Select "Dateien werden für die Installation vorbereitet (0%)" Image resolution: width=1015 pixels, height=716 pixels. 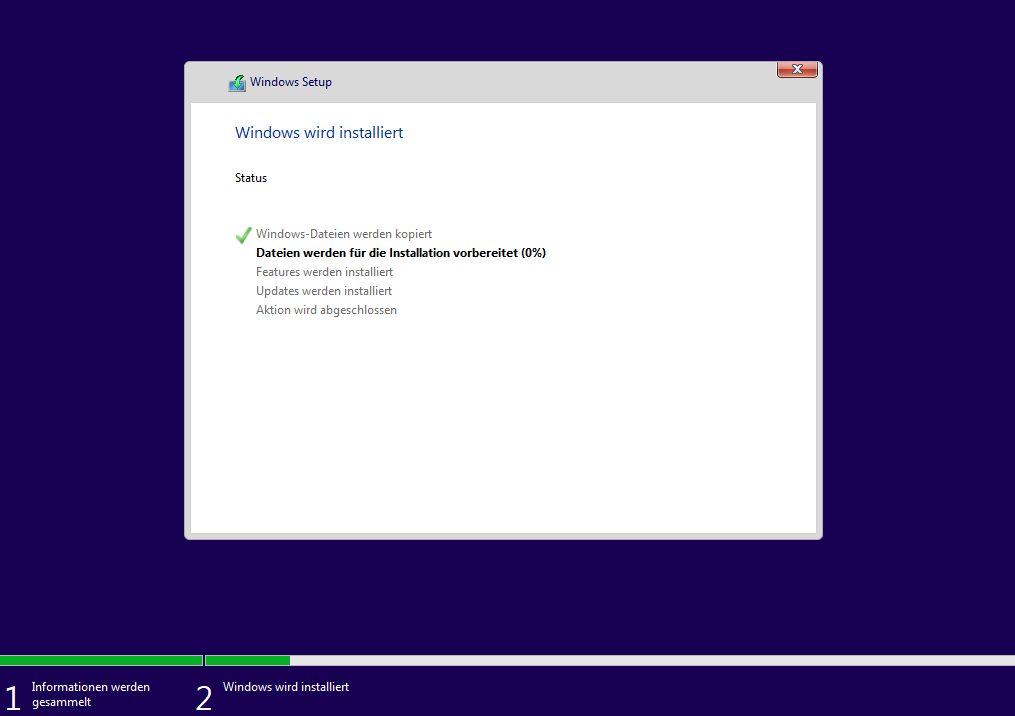(401, 253)
